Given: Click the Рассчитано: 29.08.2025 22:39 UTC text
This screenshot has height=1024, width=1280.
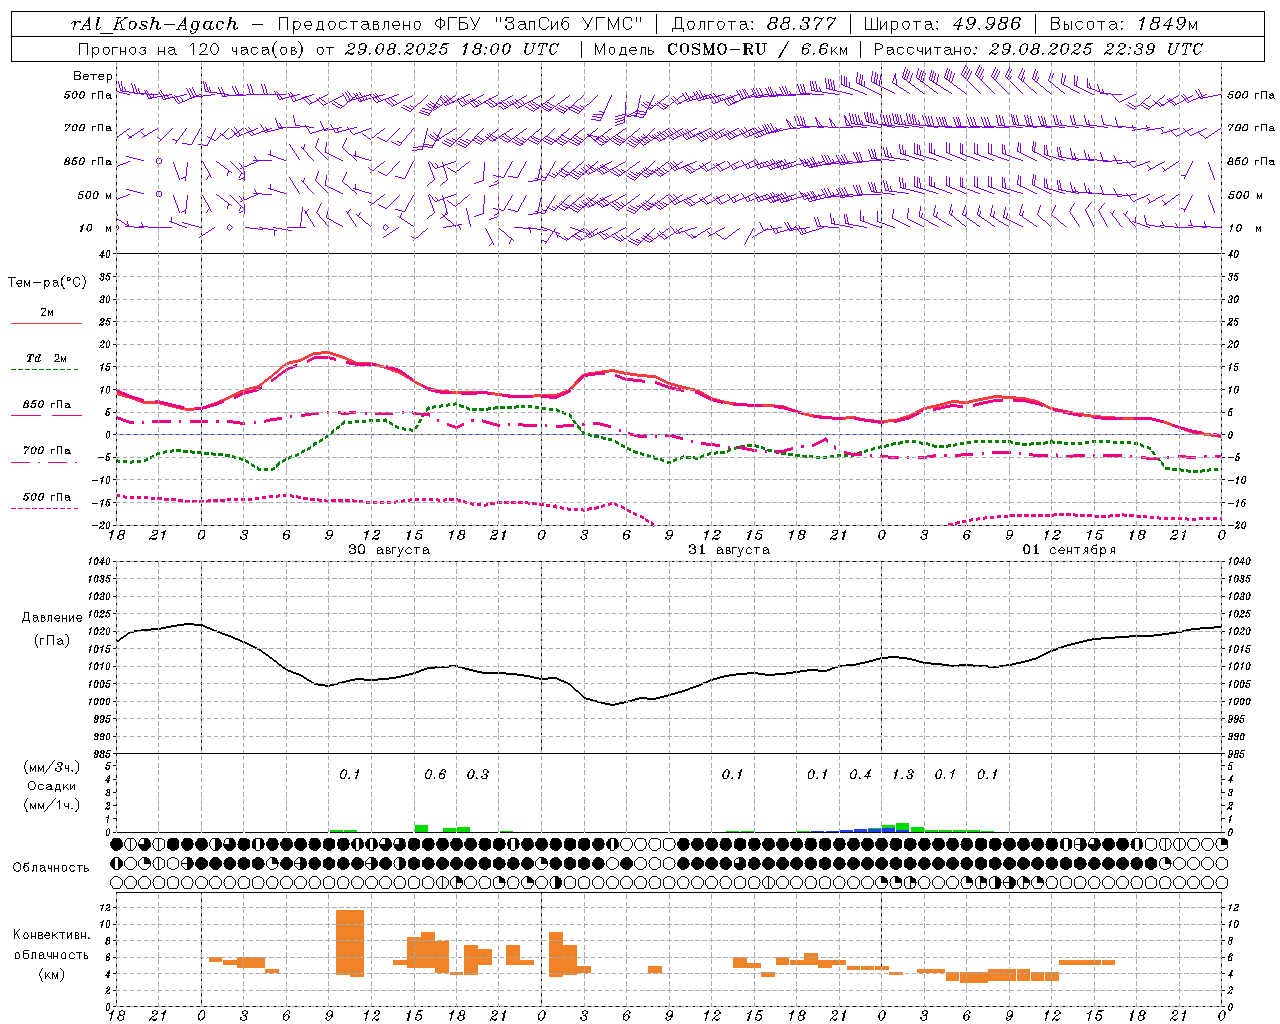Looking at the screenshot, I should (x=1038, y=49).
